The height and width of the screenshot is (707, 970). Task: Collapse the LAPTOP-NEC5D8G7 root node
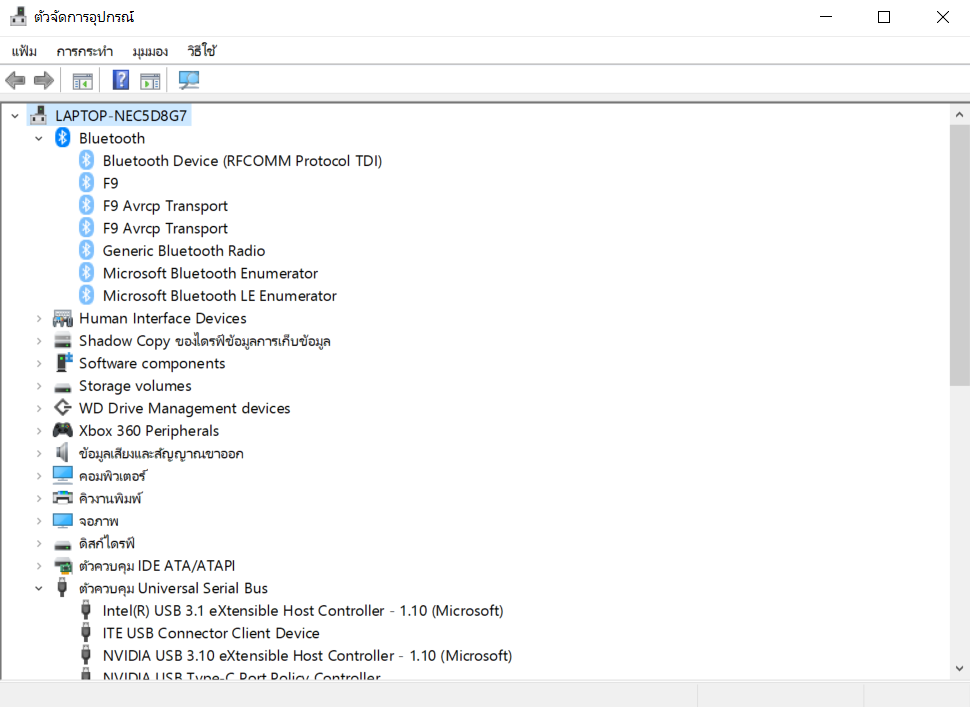[15, 116]
